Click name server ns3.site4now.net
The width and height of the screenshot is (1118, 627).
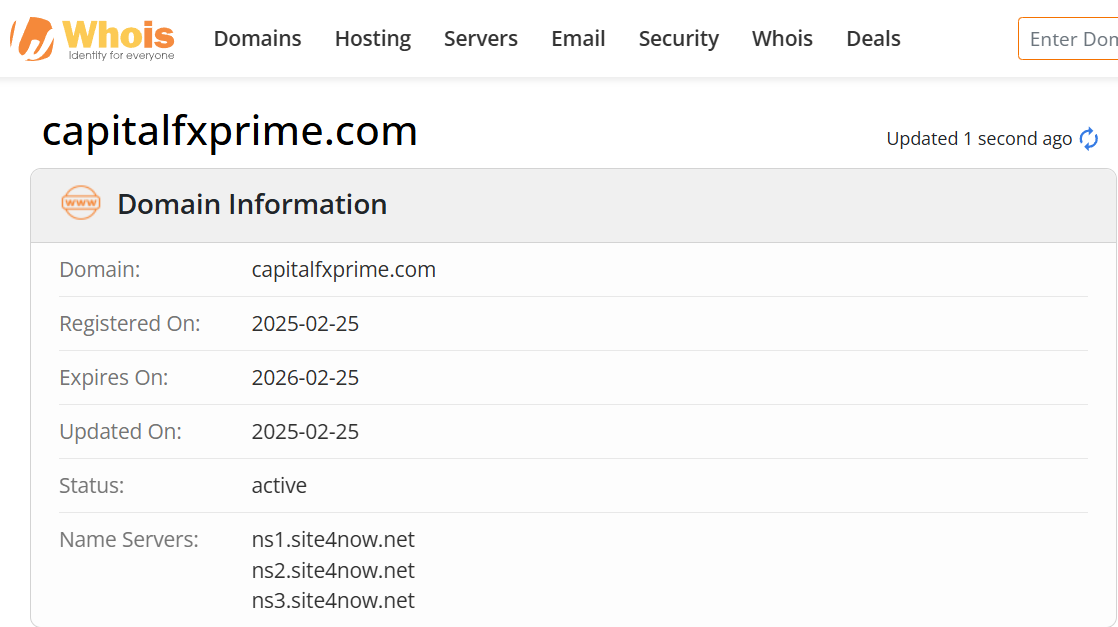pos(333,601)
